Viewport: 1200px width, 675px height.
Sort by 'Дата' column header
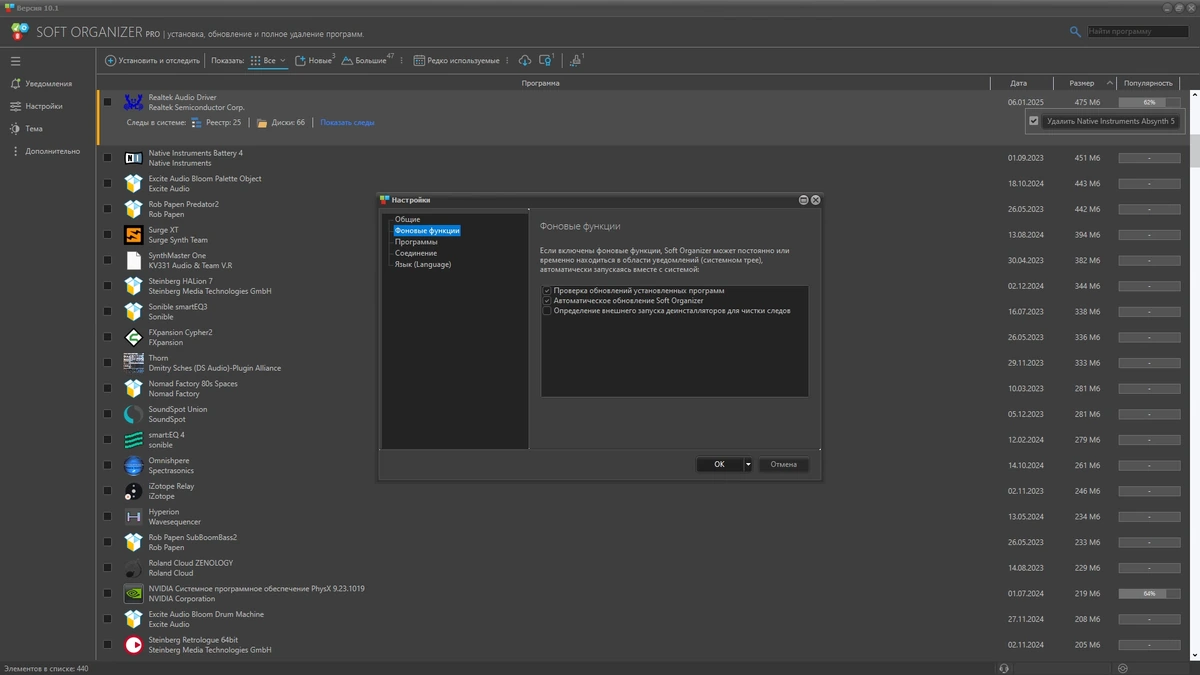click(1018, 83)
